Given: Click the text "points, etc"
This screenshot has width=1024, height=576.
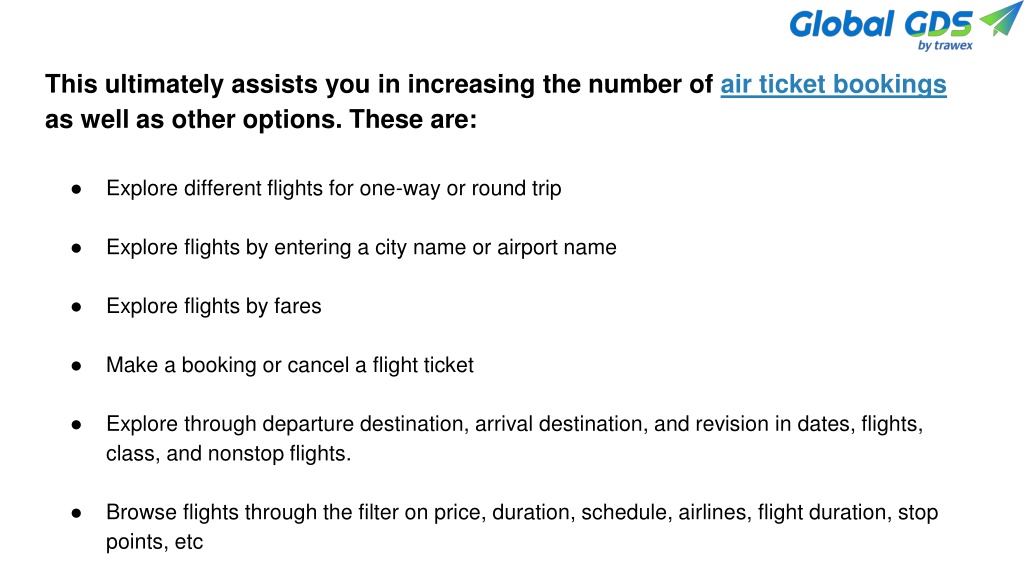Looking at the screenshot, I should pyautogui.click(x=154, y=542).
